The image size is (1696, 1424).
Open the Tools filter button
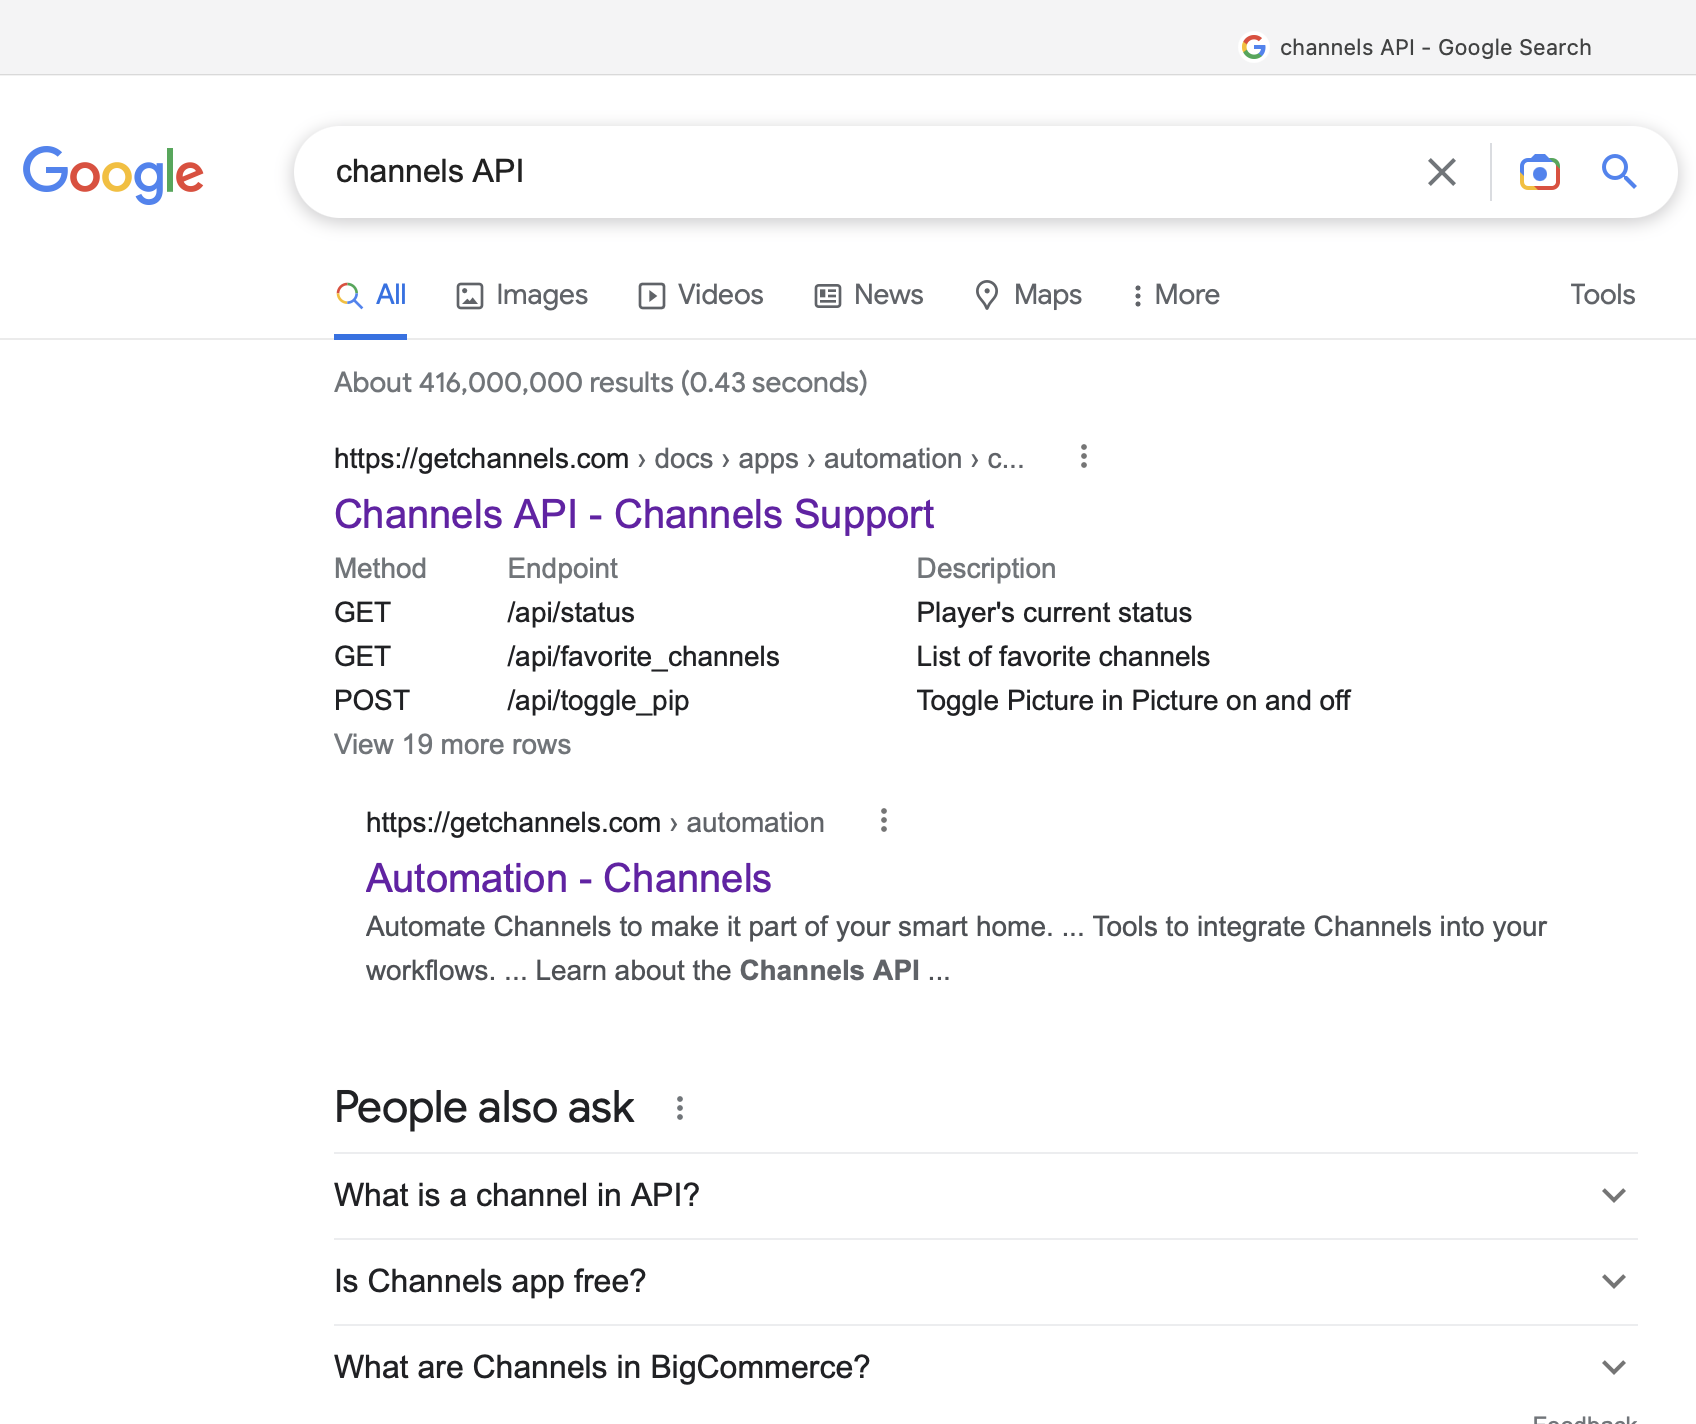coord(1602,295)
